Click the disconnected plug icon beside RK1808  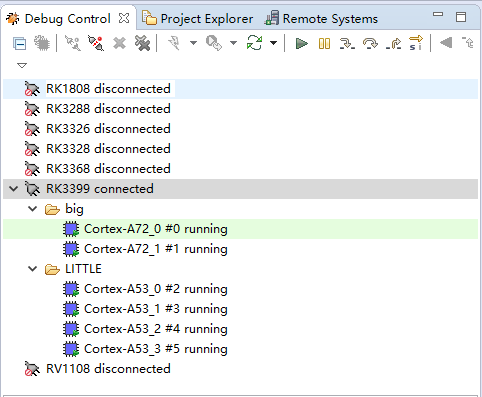(x=32, y=89)
